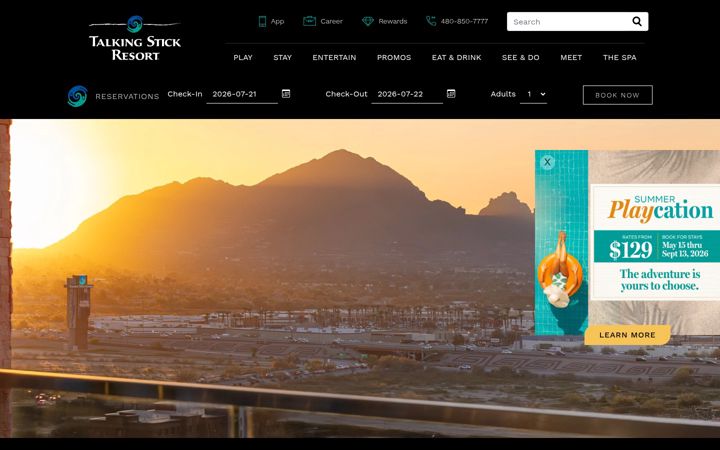Open the STAY menu
Screen dimensions: 720x450
click(282, 57)
